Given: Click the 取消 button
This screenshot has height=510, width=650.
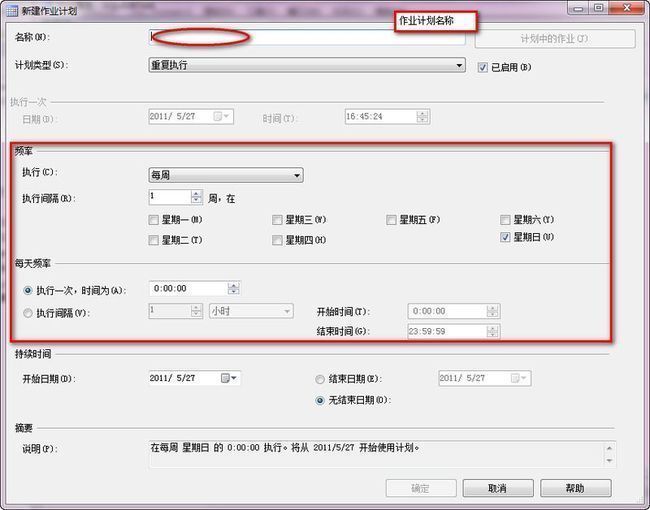Looking at the screenshot, I should coord(498,488).
